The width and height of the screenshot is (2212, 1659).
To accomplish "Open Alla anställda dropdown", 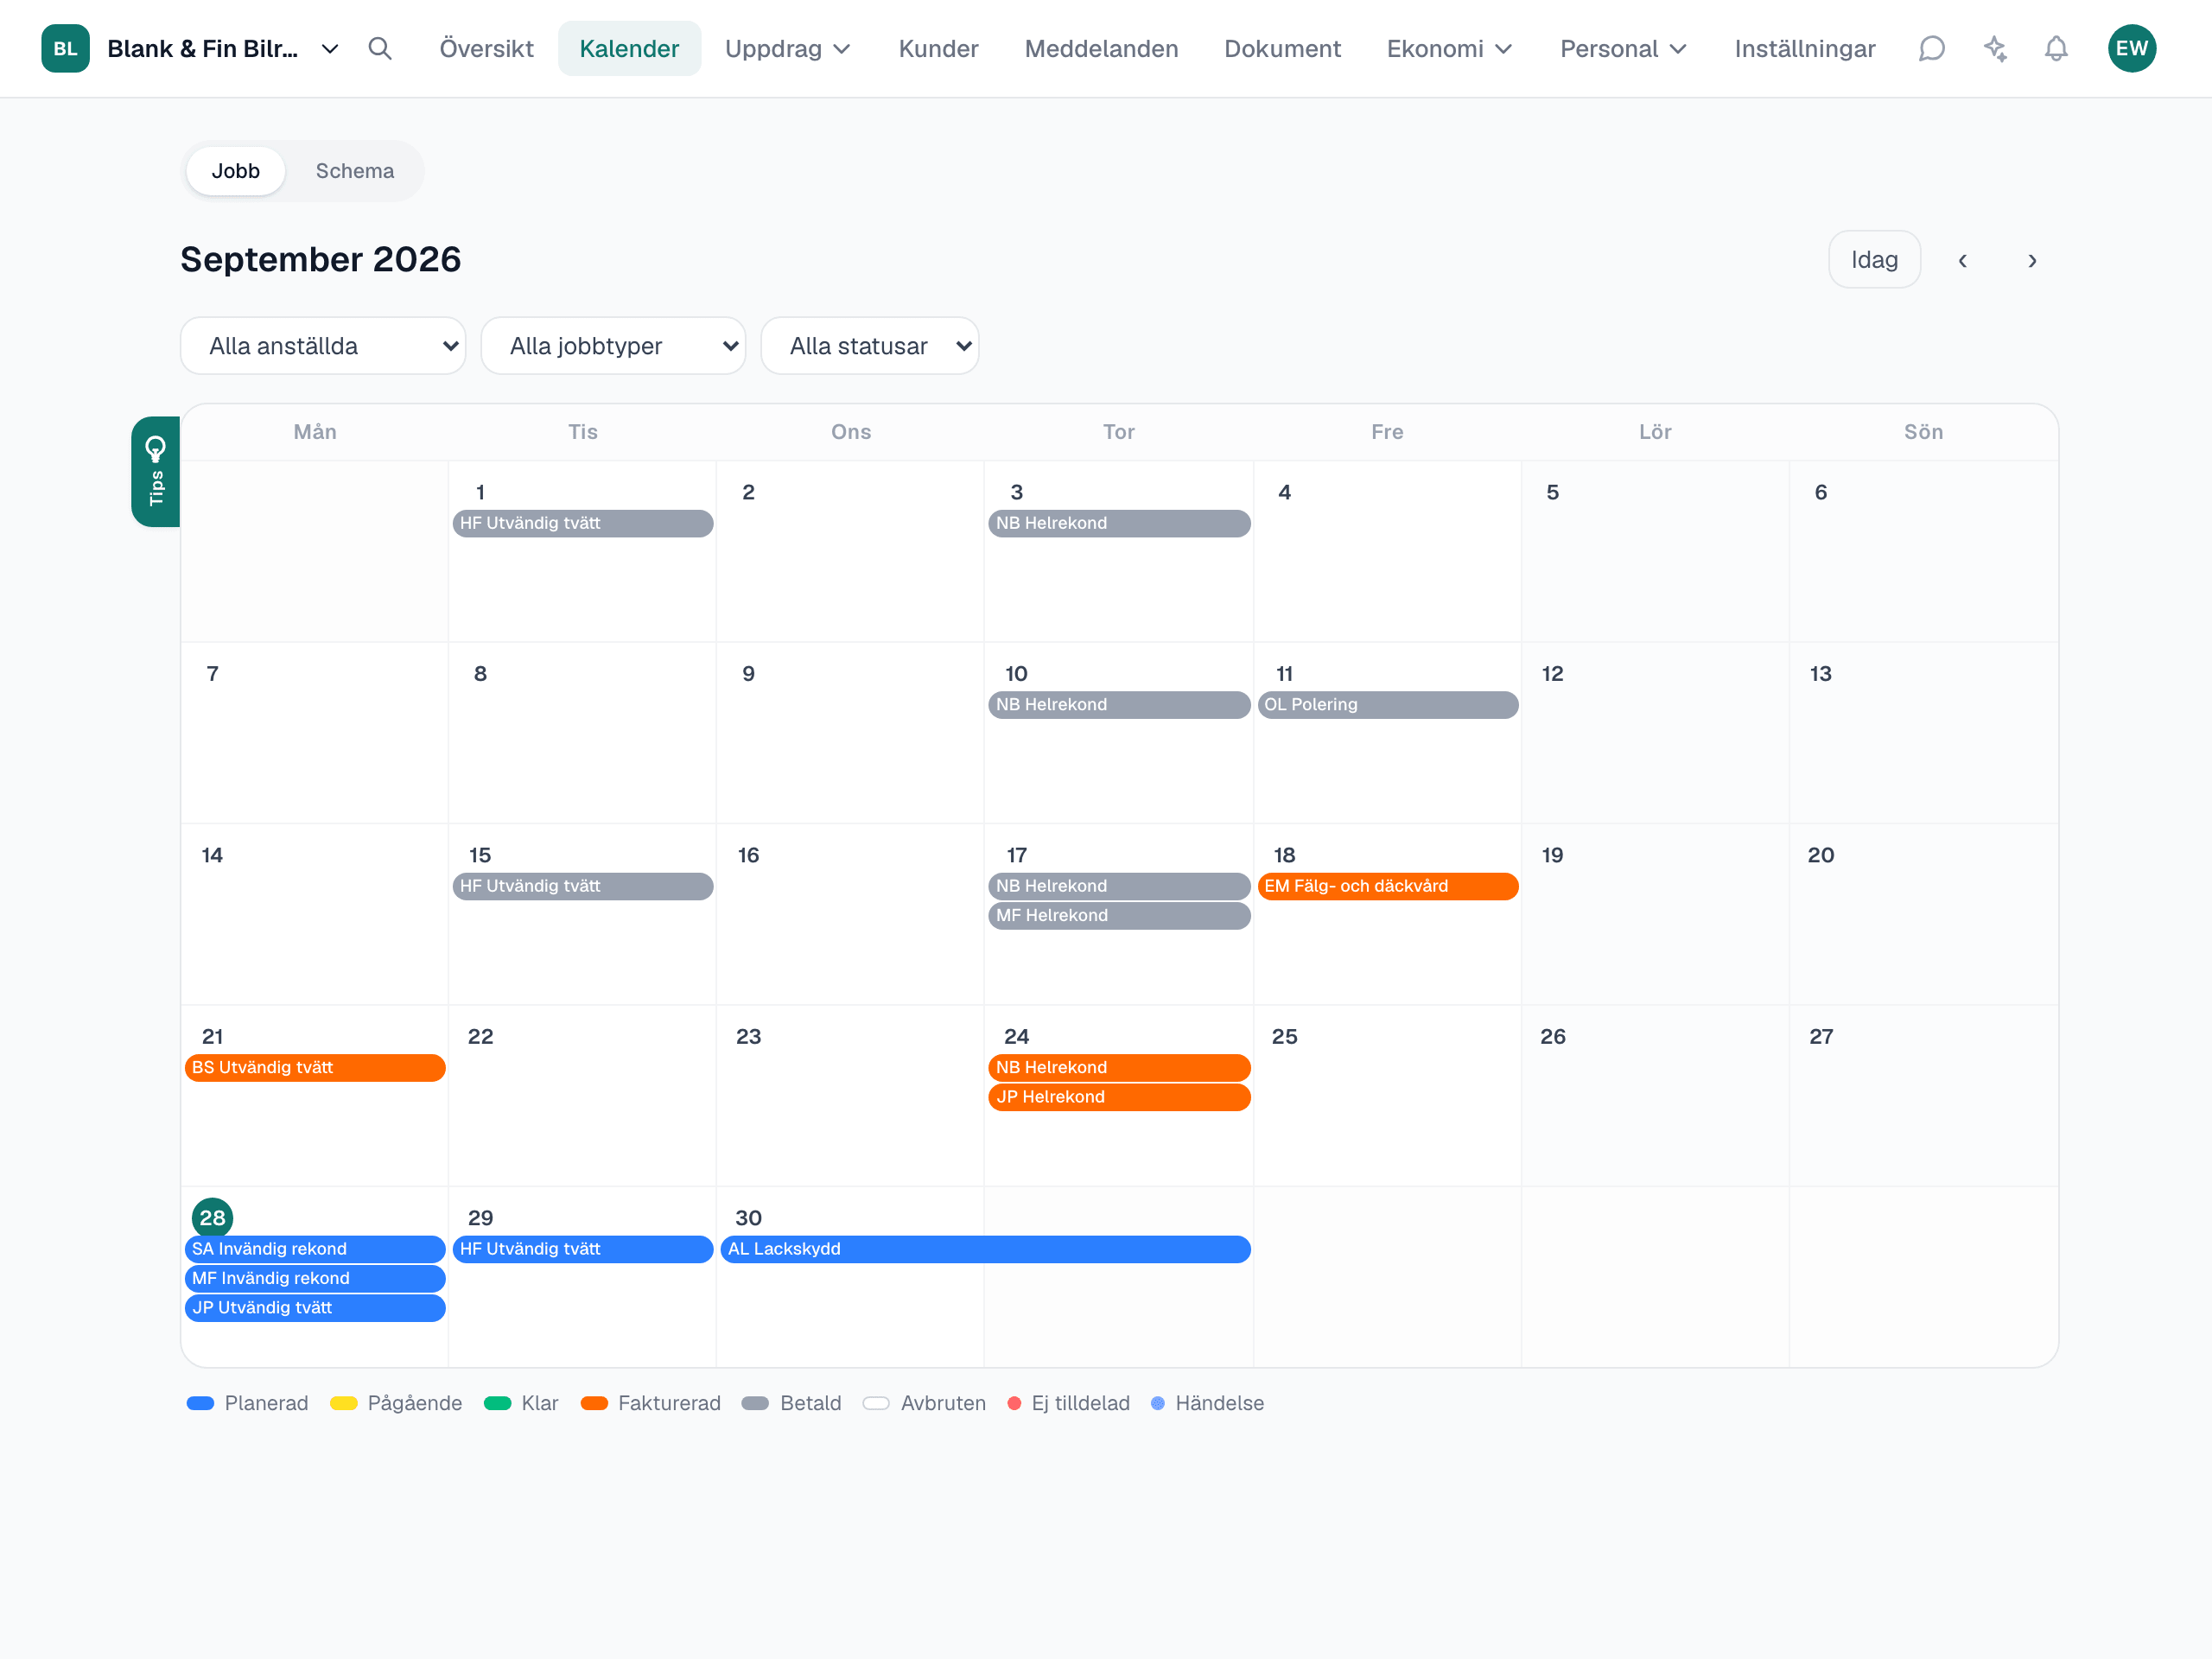I will (x=323, y=346).
